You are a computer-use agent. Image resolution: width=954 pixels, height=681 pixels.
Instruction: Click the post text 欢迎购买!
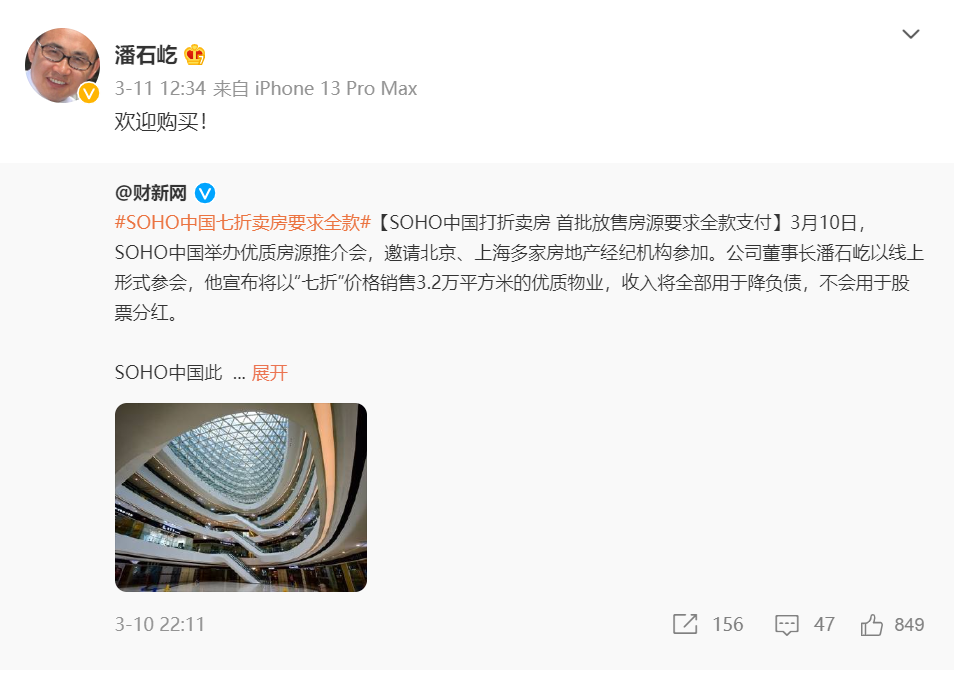161,122
